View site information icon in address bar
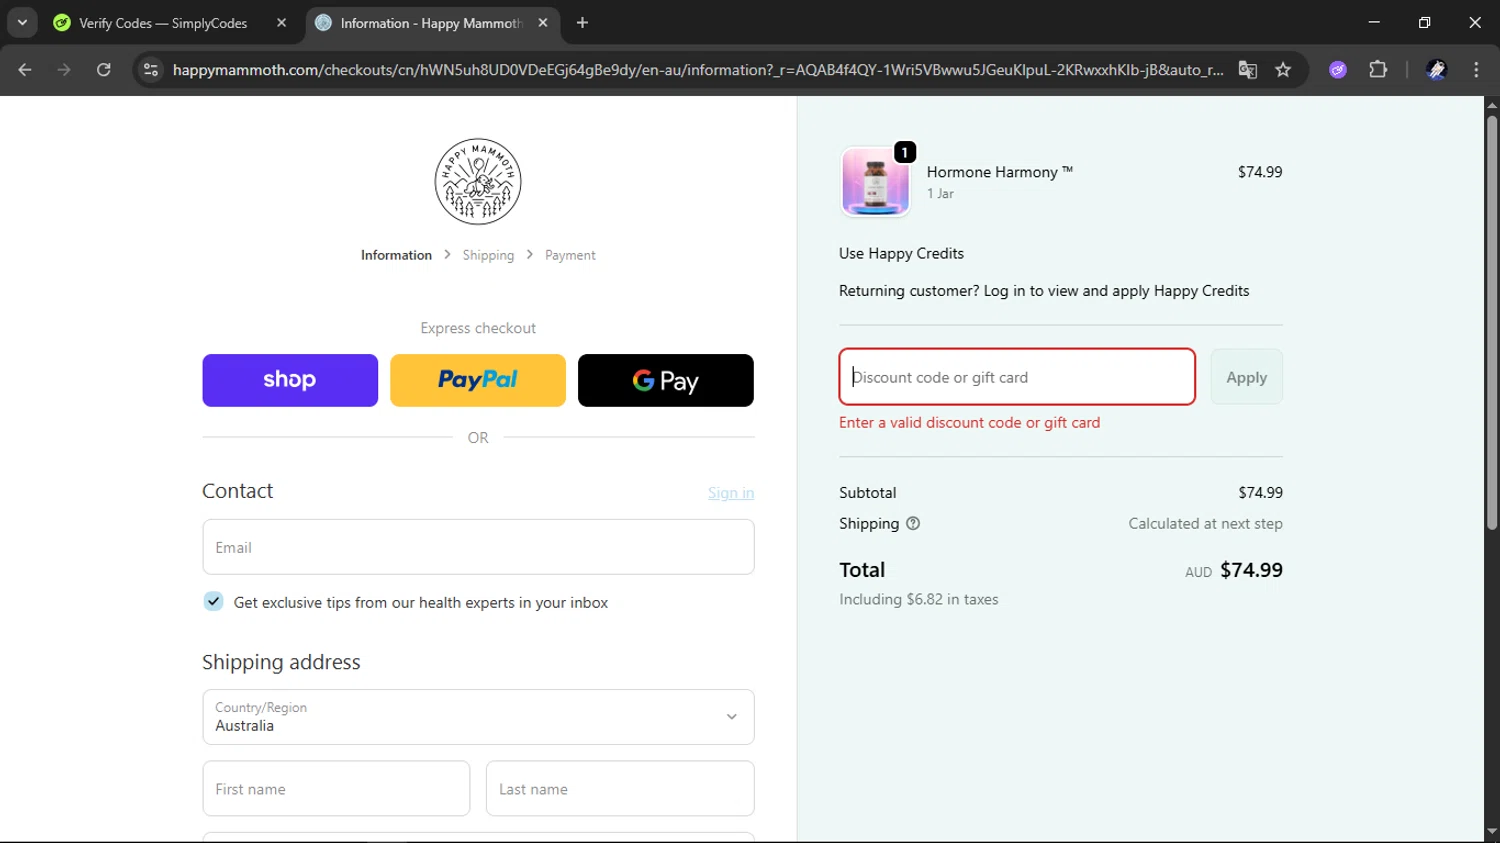The height and width of the screenshot is (843, 1500). (151, 70)
